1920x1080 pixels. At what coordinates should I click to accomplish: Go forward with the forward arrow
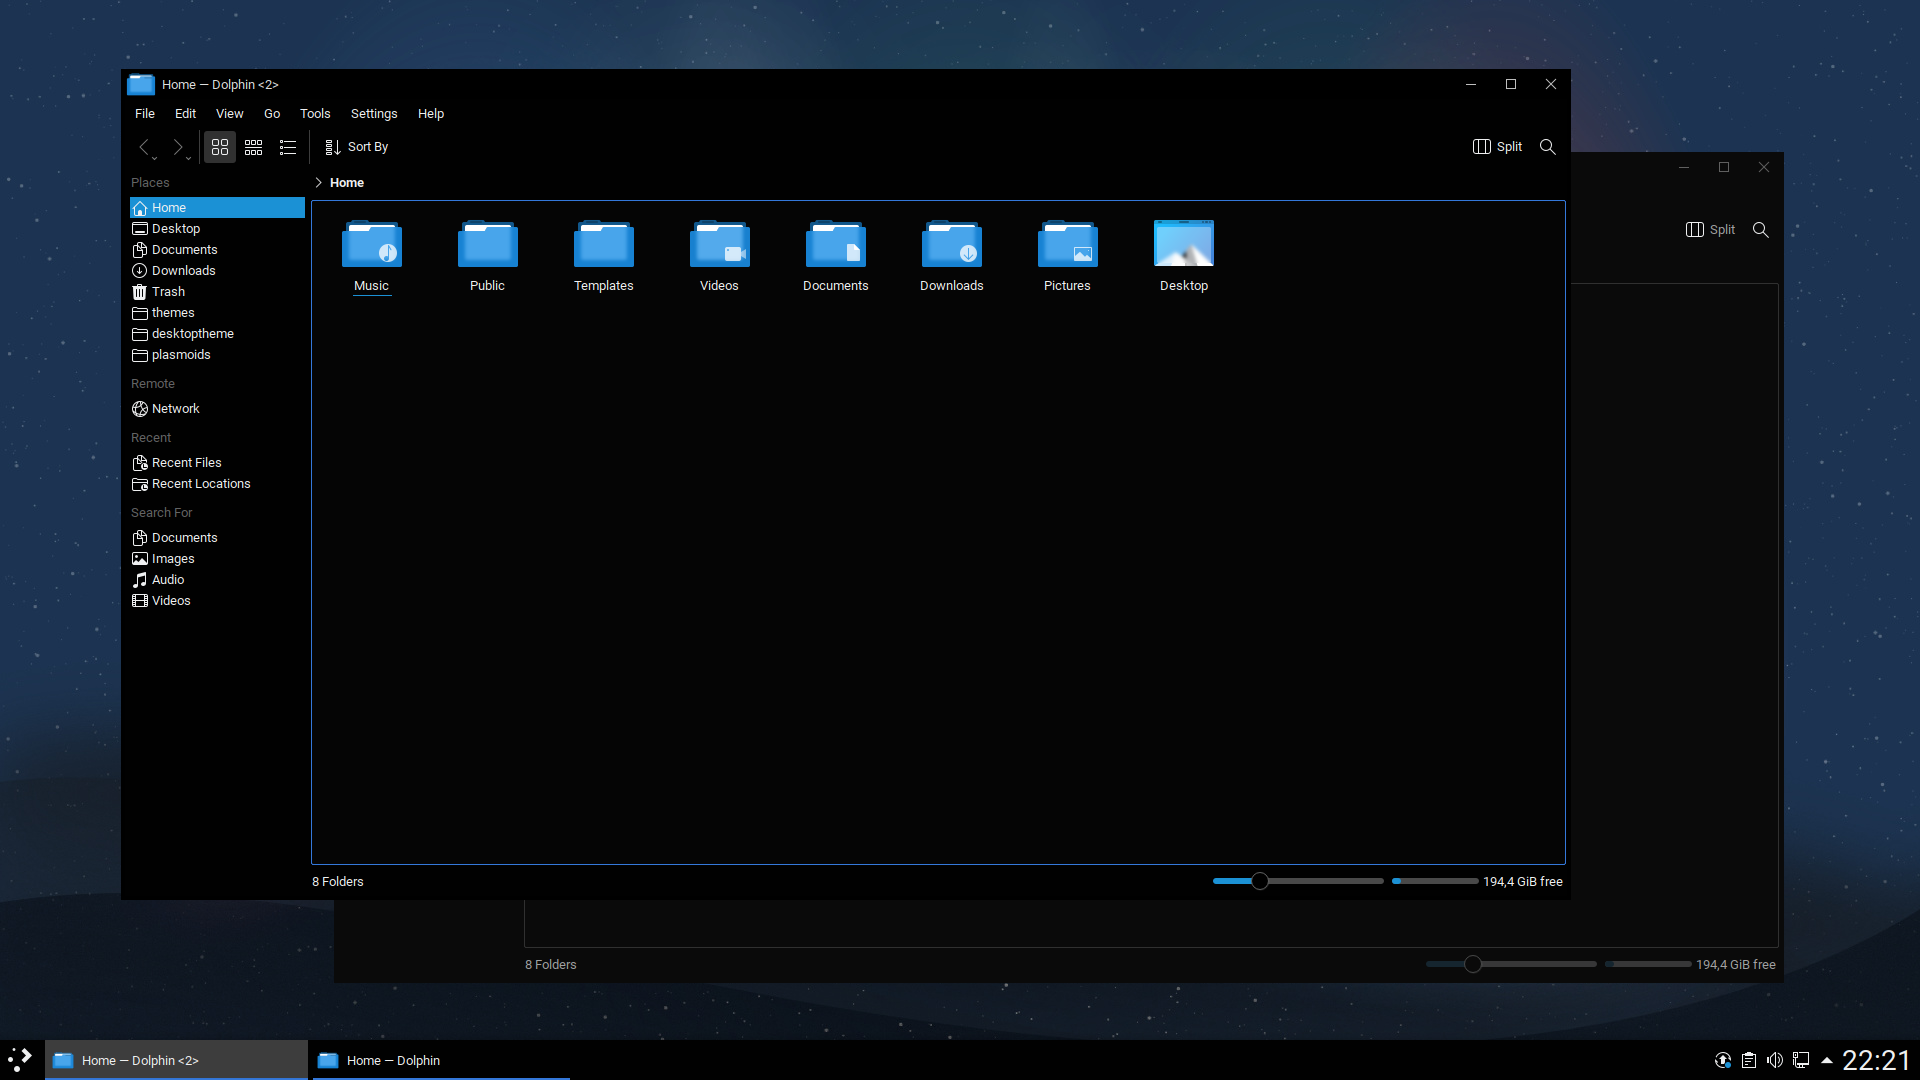[179, 147]
